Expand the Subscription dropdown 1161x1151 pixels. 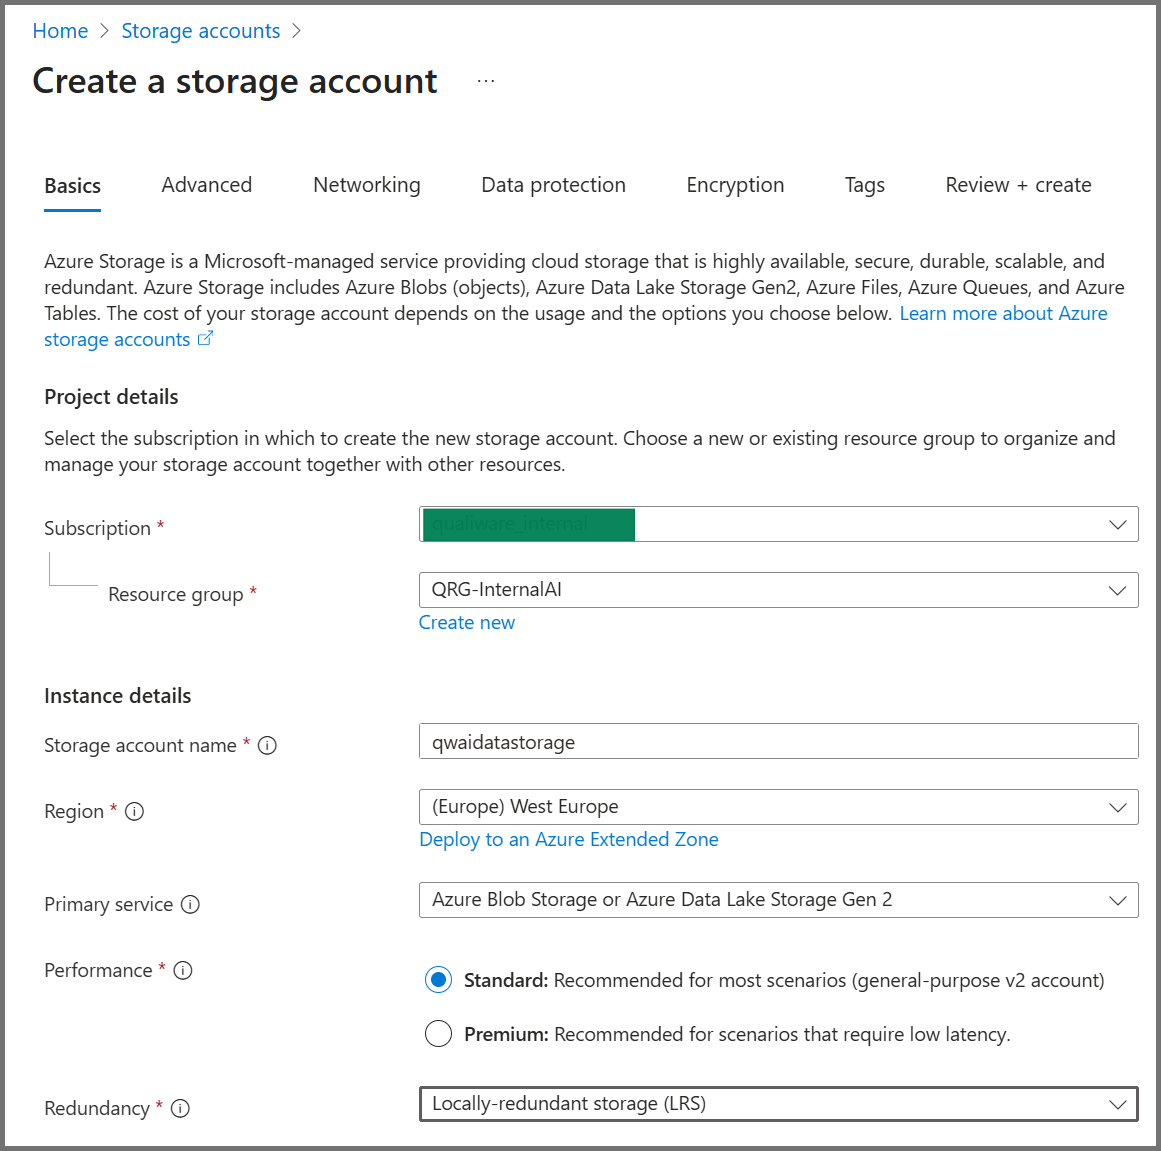tap(778, 524)
